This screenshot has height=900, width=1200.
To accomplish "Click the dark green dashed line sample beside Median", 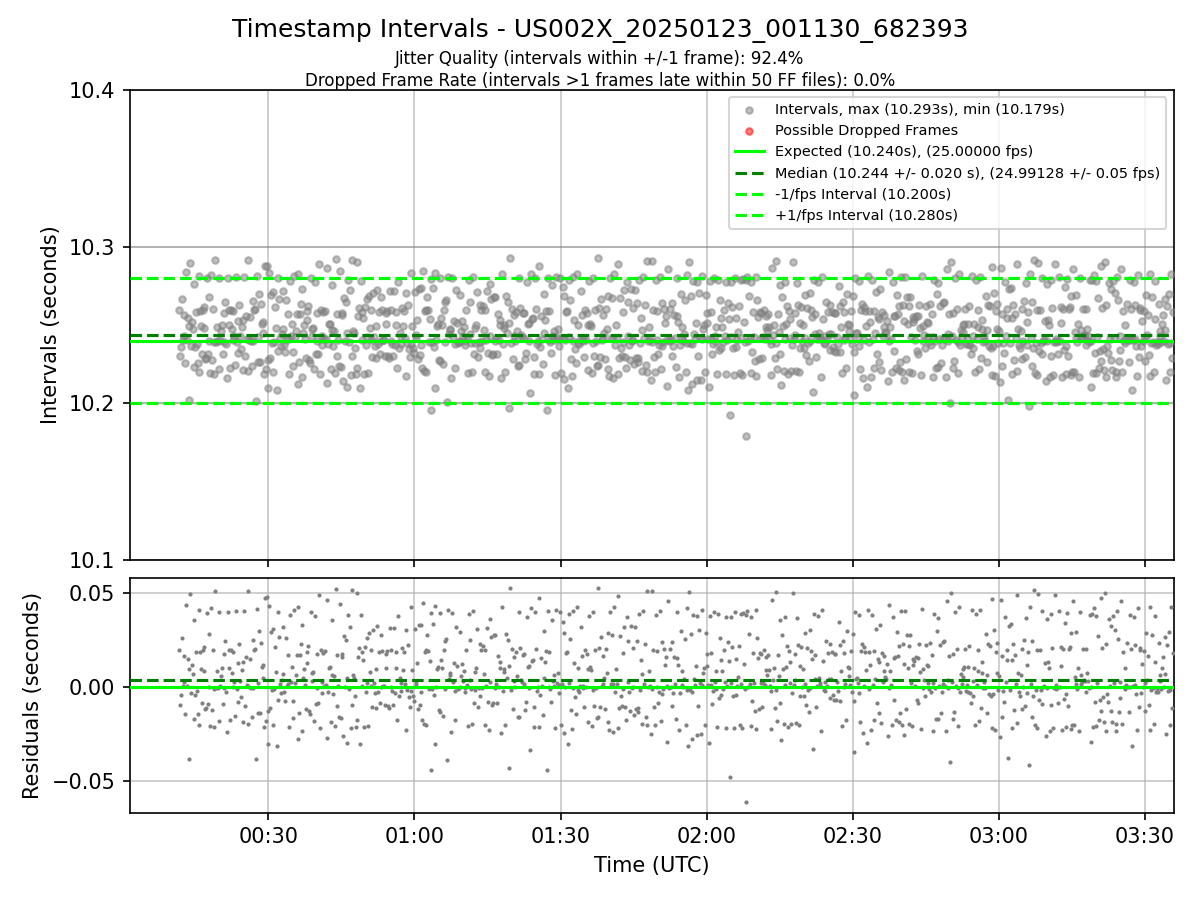I will [750, 173].
